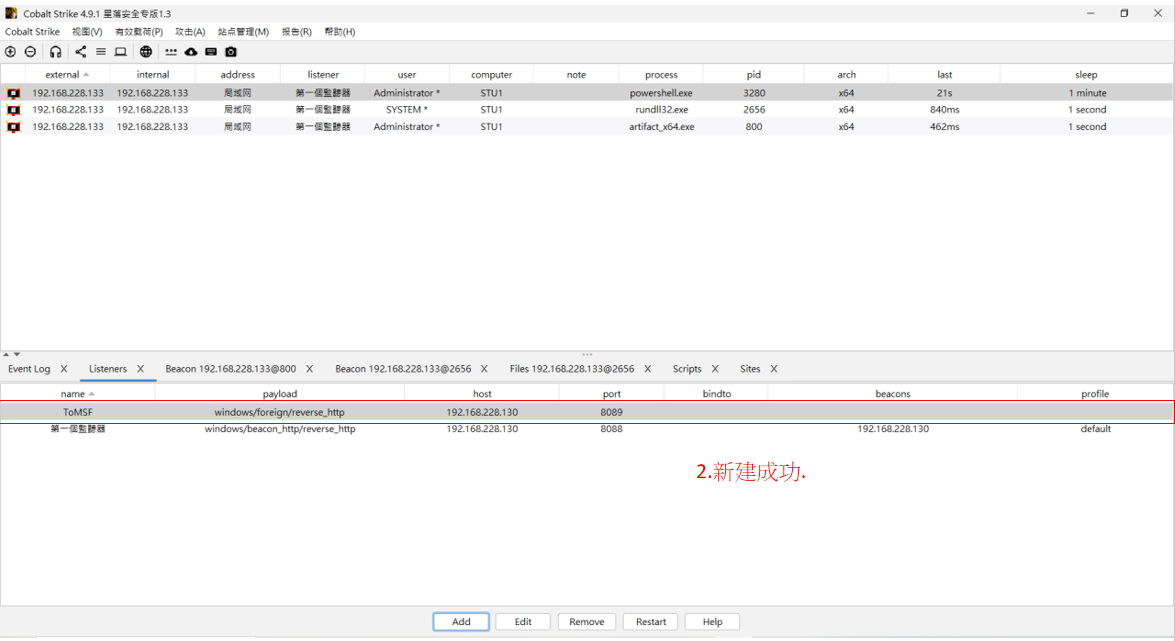This screenshot has height=641, width=1175.
Task: Switch to the Scripts tab
Action: pos(687,369)
